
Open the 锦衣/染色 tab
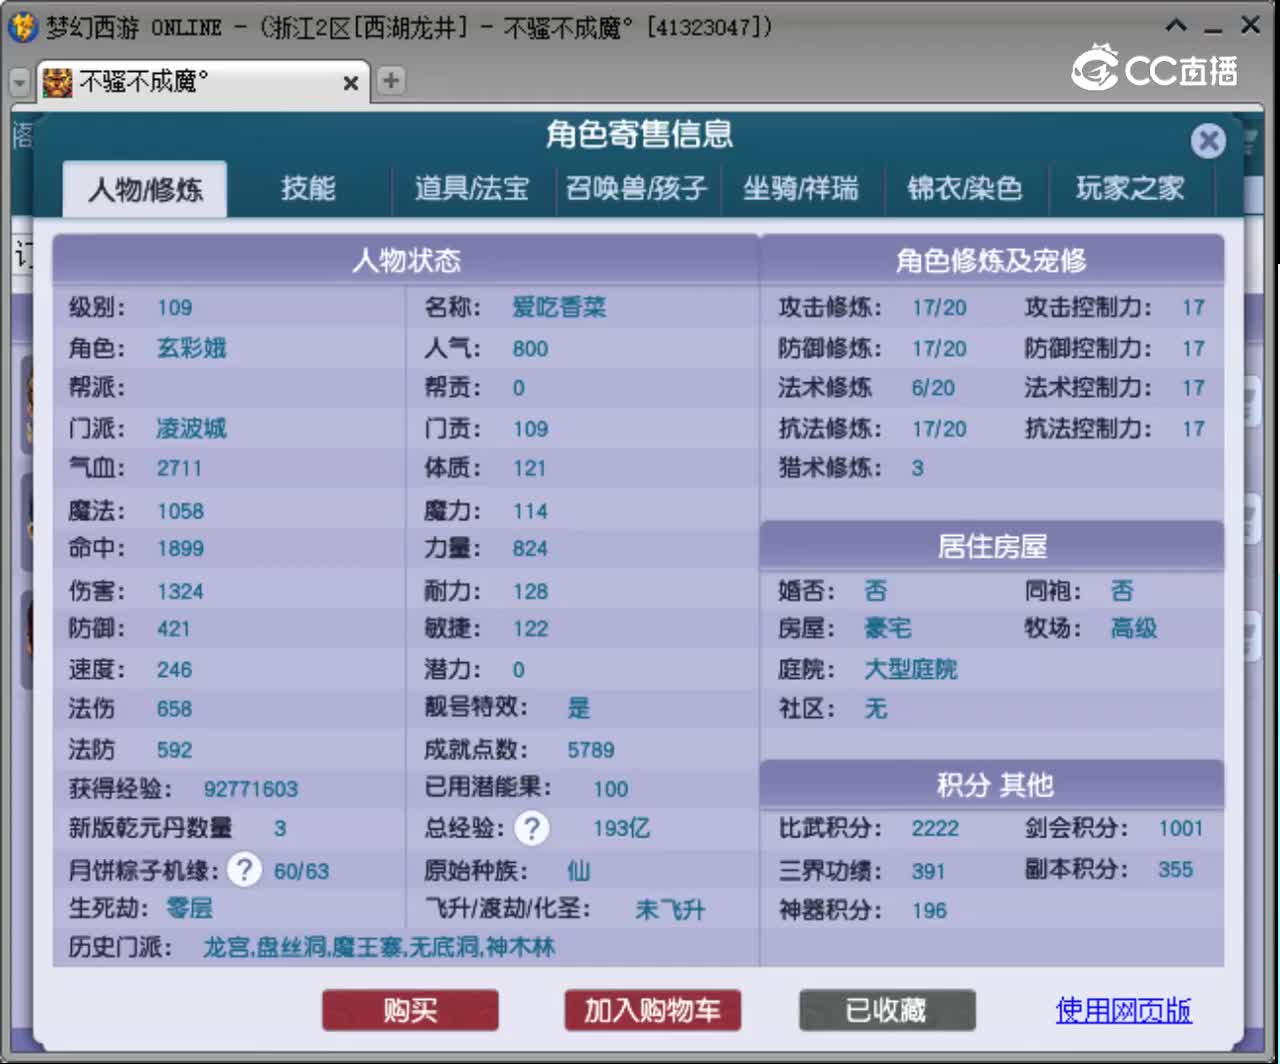965,188
